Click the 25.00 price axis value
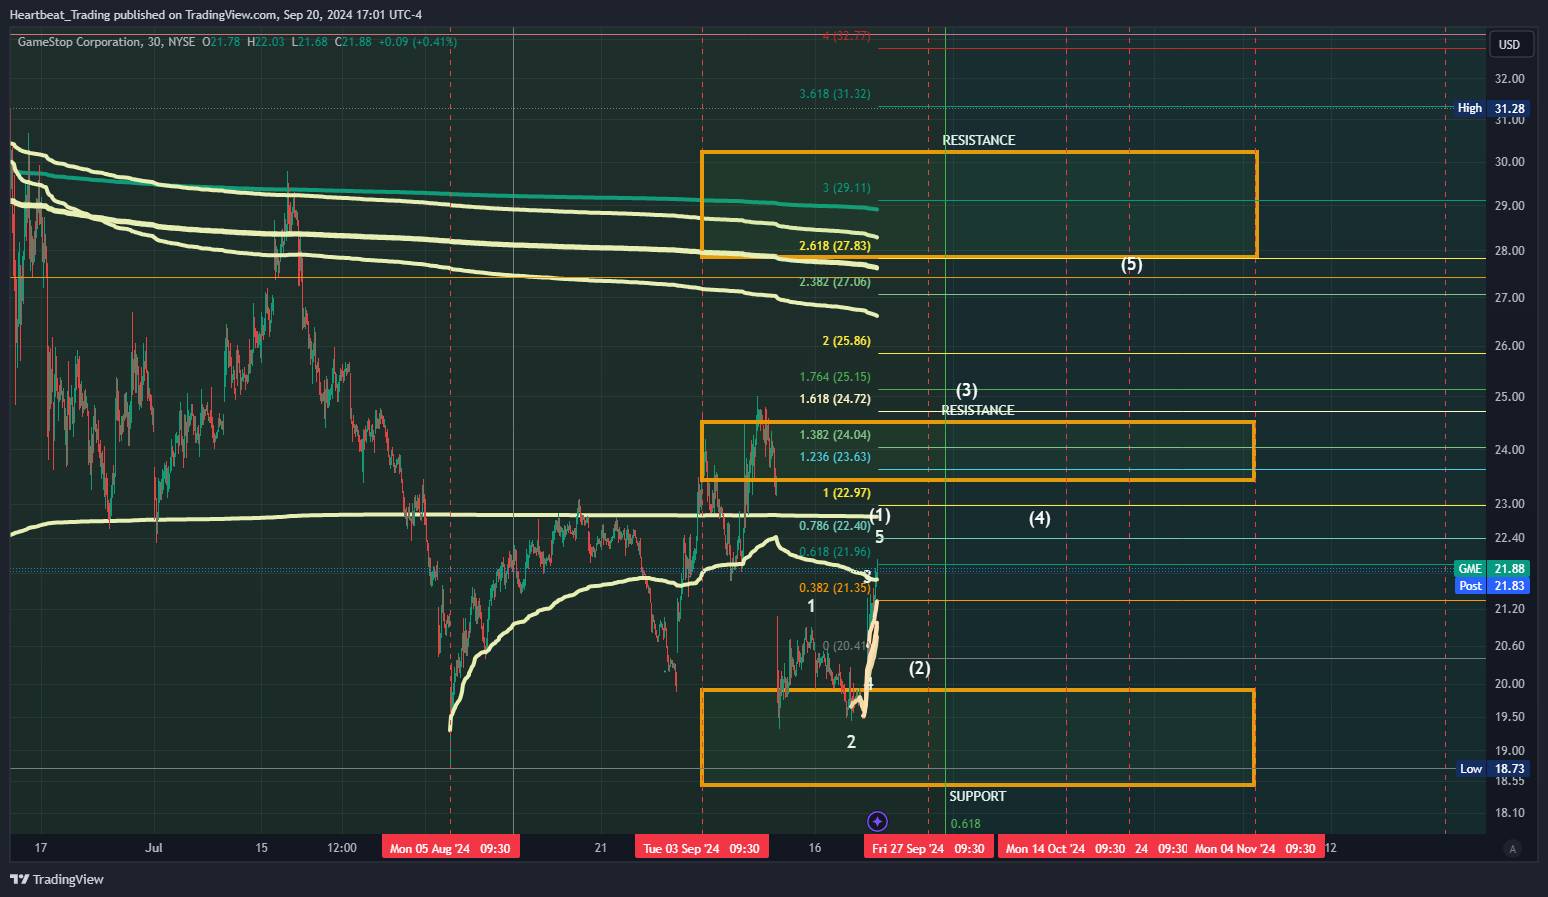This screenshot has width=1548, height=897. (1509, 397)
